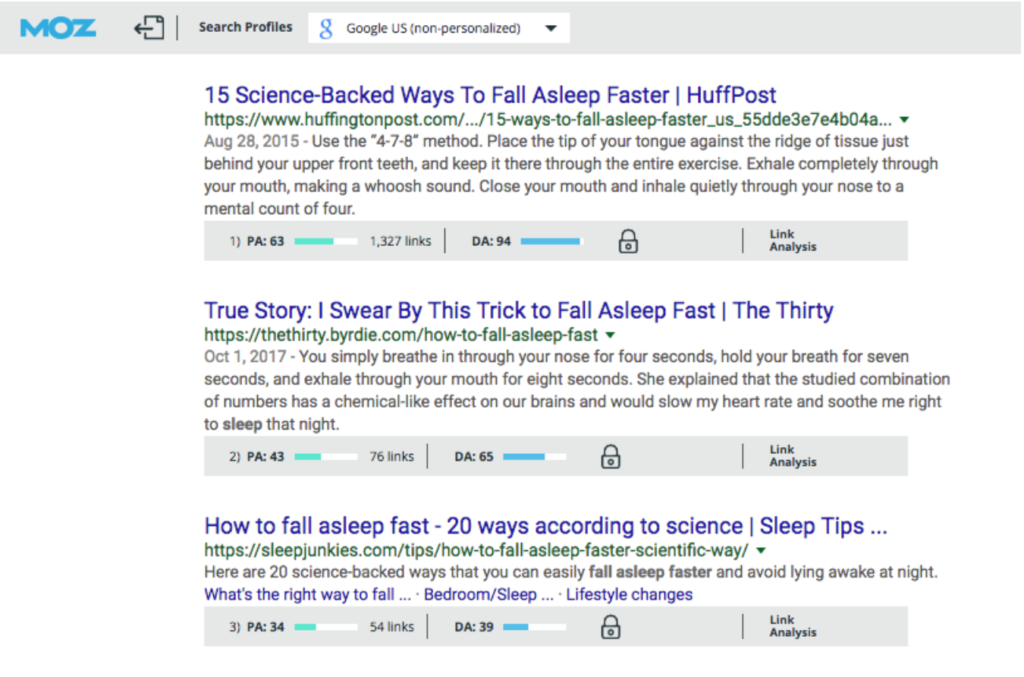The width and height of the screenshot is (1024, 677).
Task: Click the DA: 94 label
Action: (x=491, y=241)
